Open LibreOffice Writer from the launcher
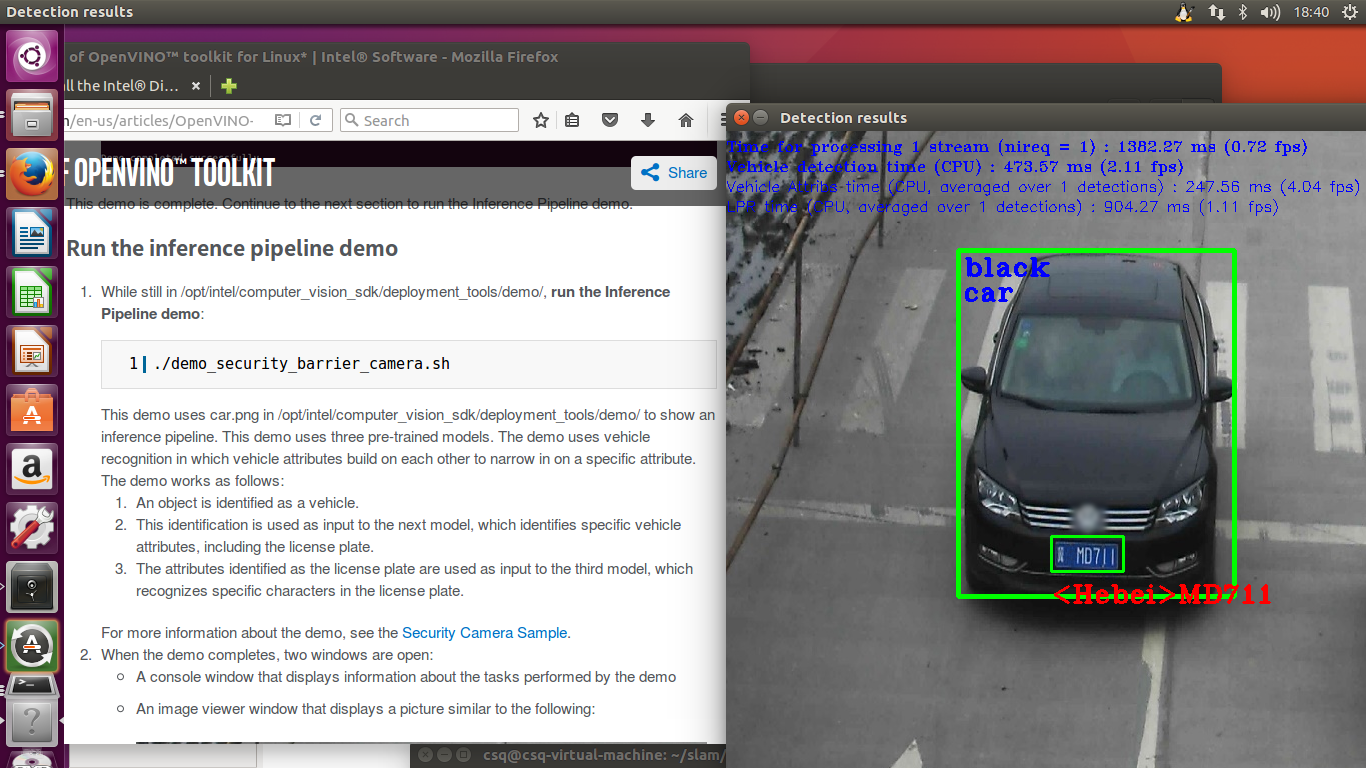The height and width of the screenshot is (768, 1366). click(x=33, y=233)
